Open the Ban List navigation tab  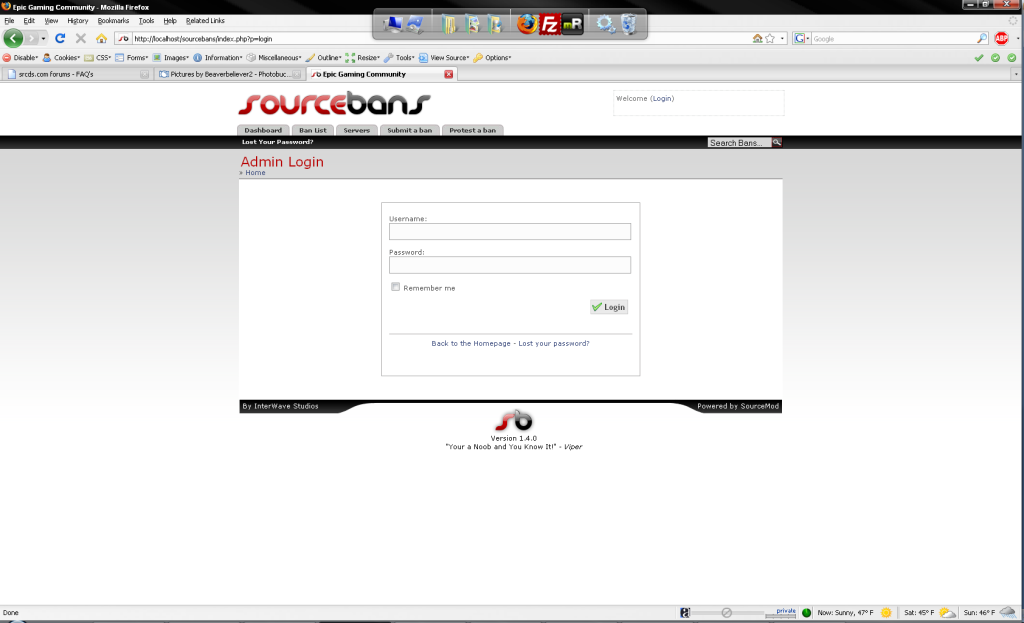pyautogui.click(x=313, y=130)
